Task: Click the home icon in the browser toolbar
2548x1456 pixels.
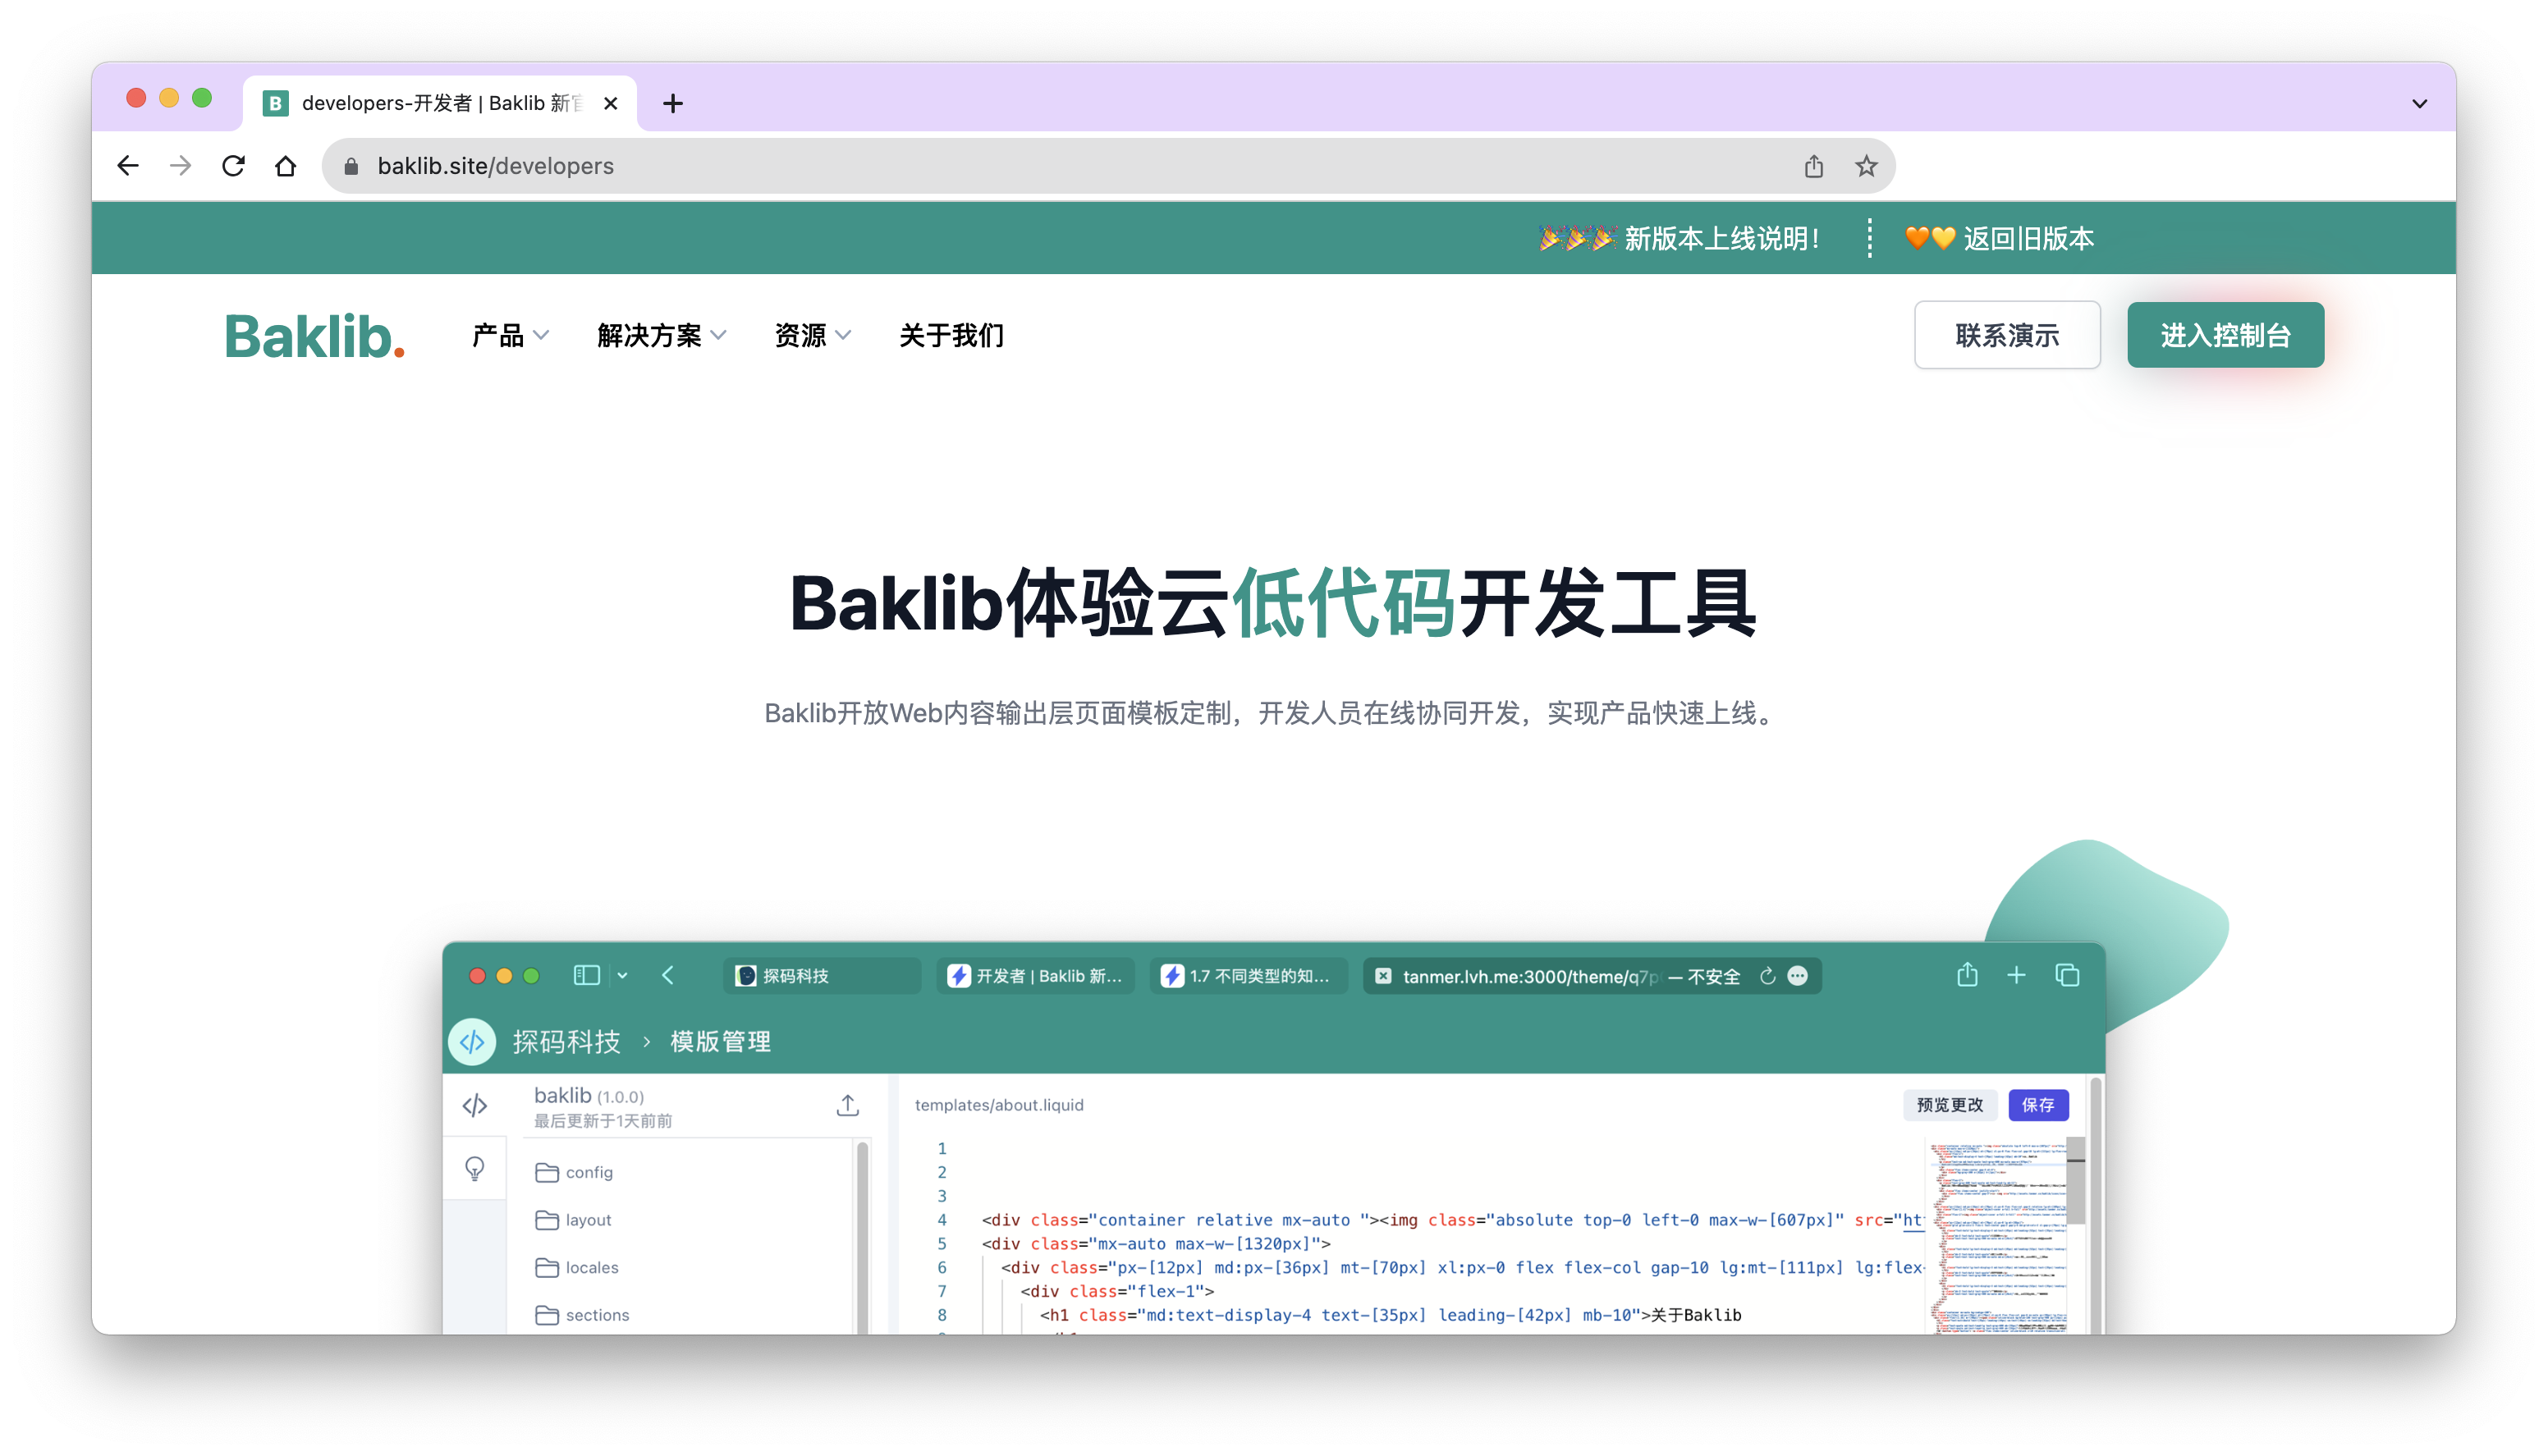Action: pos(285,166)
